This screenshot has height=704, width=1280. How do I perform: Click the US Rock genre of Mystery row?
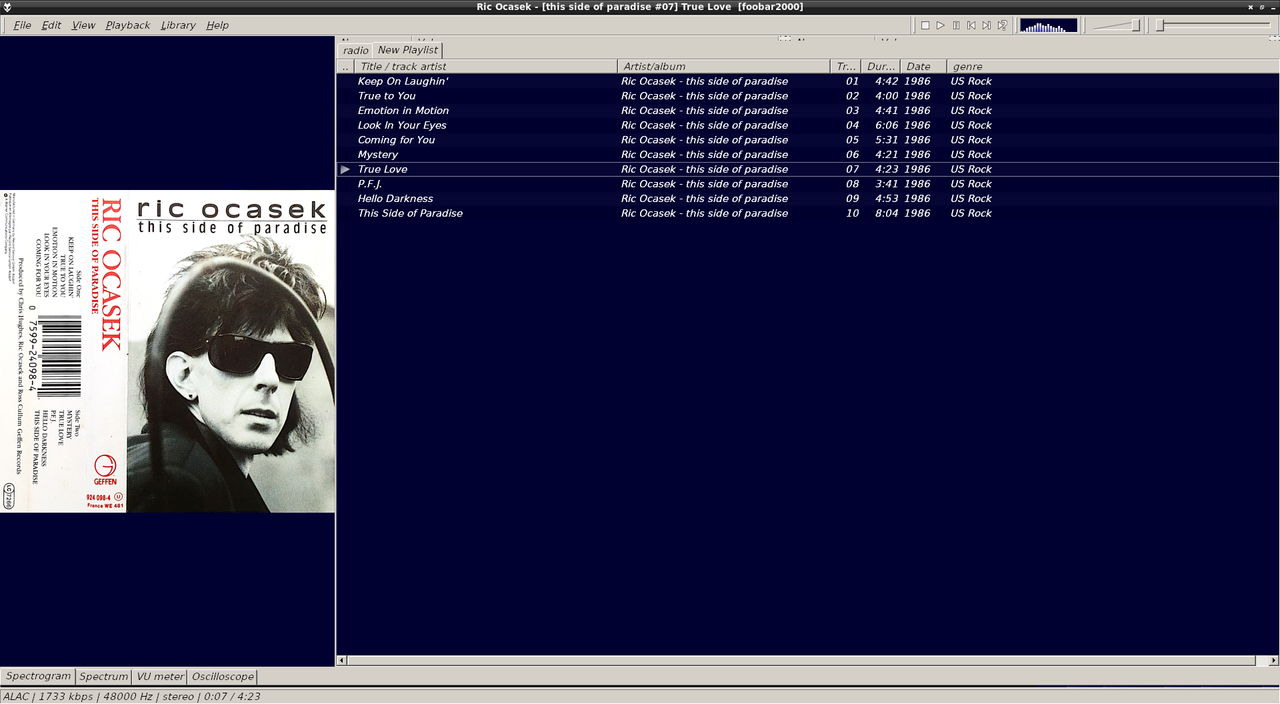(971, 154)
